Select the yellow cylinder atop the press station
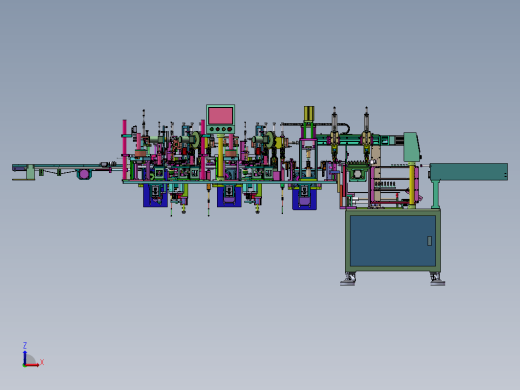Image resolution: width=520 pixels, height=390 pixels. [309, 114]
